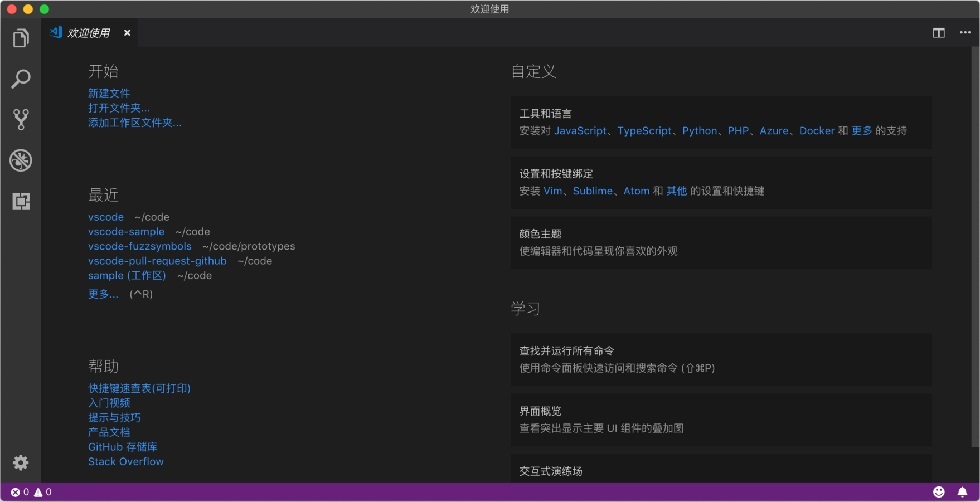Open the GitHub 存储库 link
Screen dimensions: 980x502
pyautogui.click(x=122, y=447)
